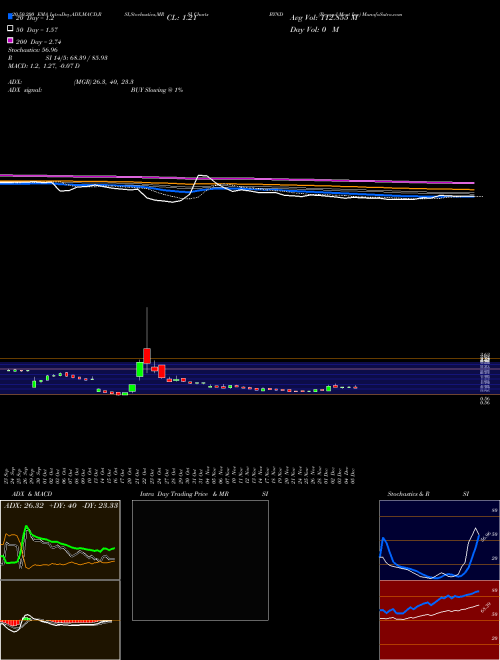Click the RSI 14/5 values line

click(58, 58)
